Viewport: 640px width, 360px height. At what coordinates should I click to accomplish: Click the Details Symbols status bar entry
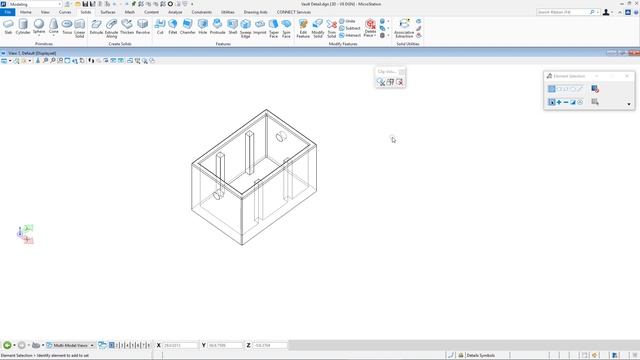click(x=480, y=356)
